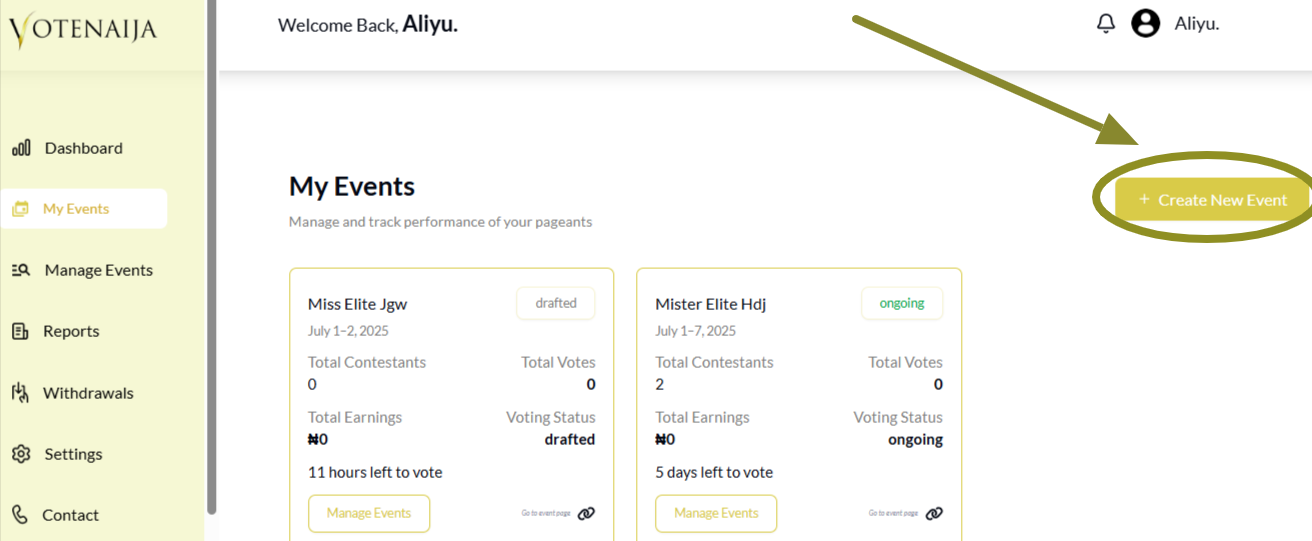
Task: Open Withdrawals from the sidebar menu
Action: tap(88, 393)
